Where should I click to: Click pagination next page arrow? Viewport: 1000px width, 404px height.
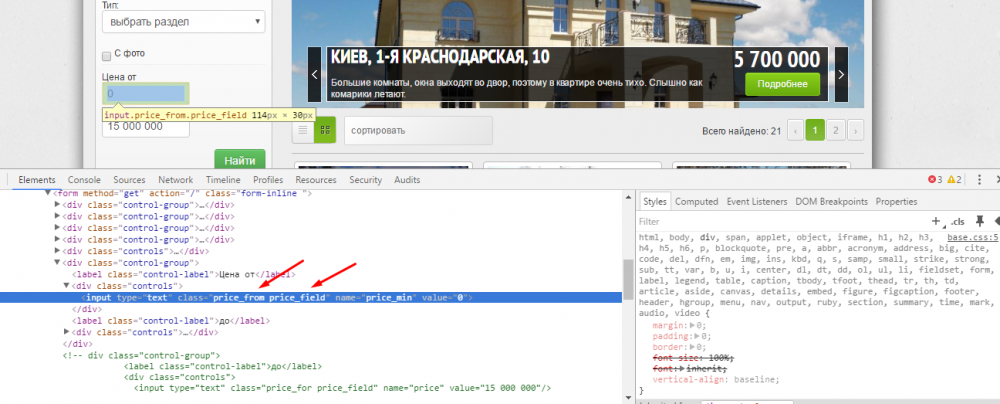click(x=855, y=131)
